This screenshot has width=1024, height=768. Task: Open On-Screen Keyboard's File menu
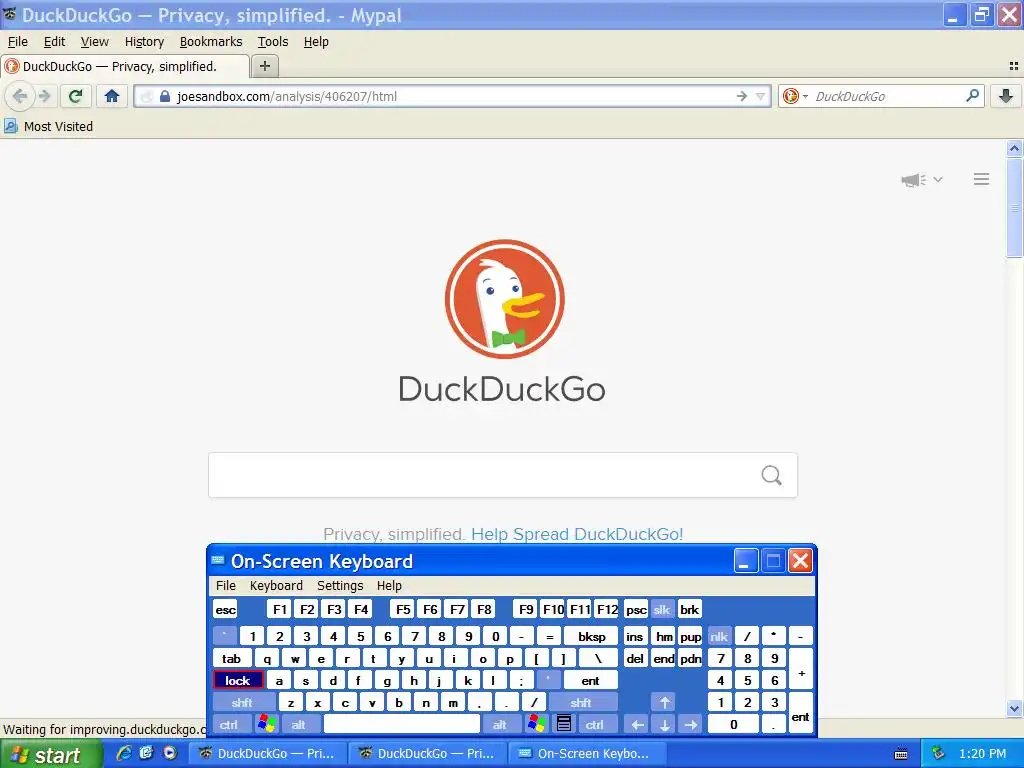225,586
